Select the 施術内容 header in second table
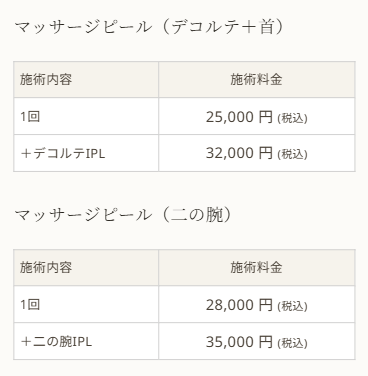This screenshot has width=368, height=376. click(86, 268)
